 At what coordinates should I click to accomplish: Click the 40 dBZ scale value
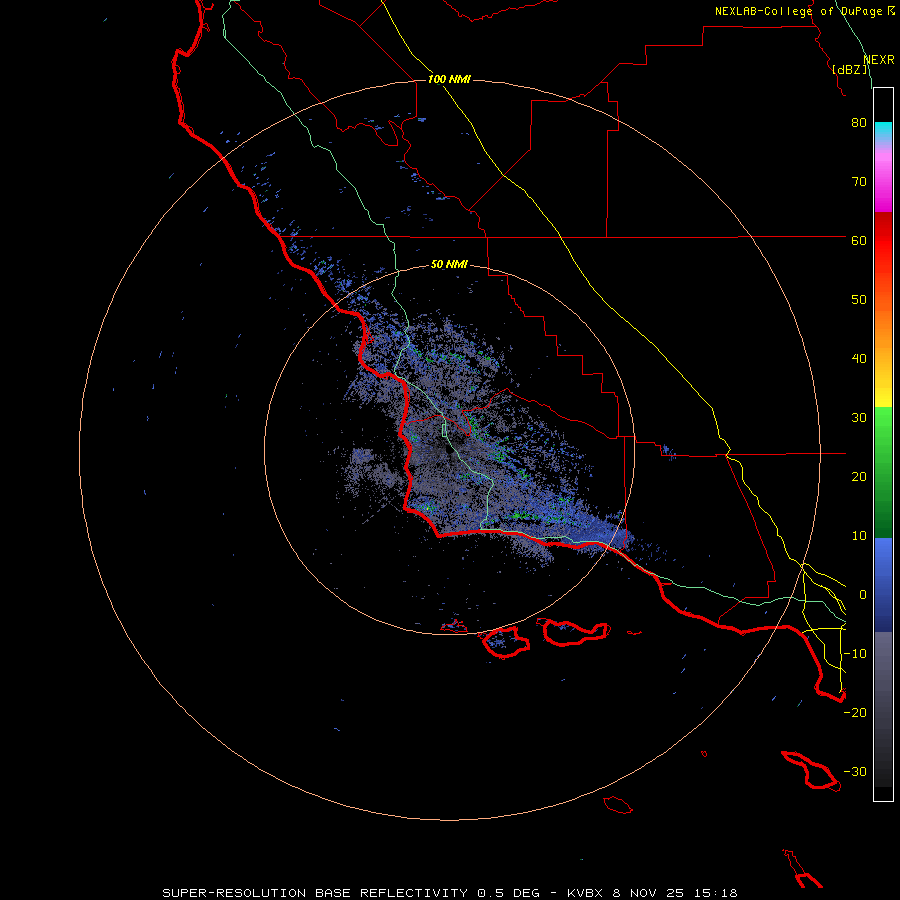[859, 359]
